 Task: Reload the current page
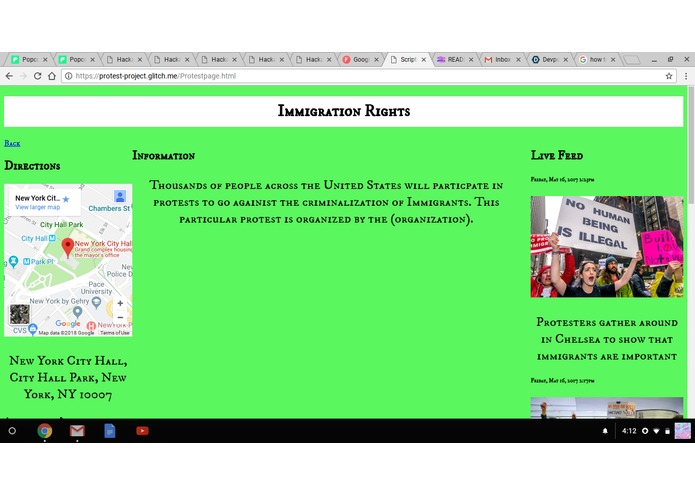pos(38,76)
